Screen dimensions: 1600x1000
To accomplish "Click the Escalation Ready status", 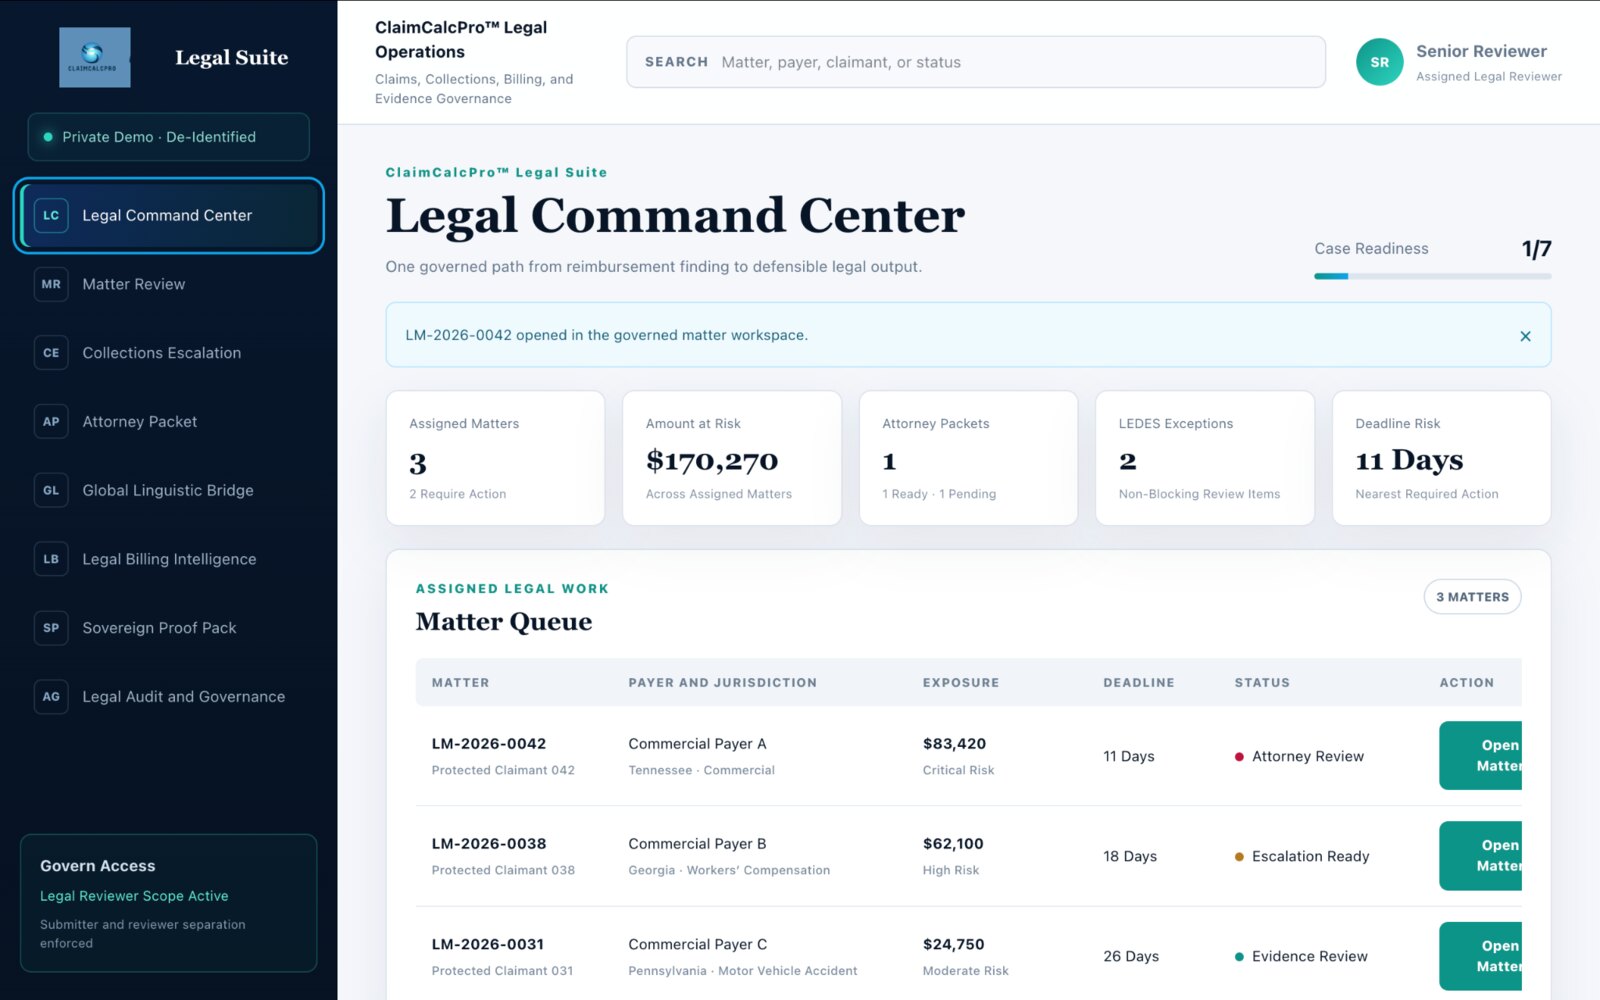I will [x=1301, y=856].
